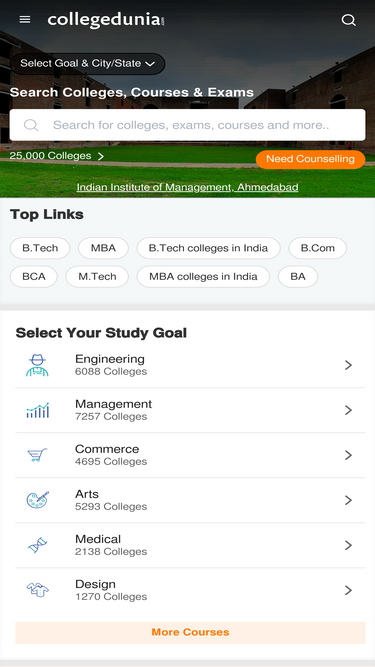The height and width of the screenshot is (667, 375).
Task: Click the Management bar chart icon
Action: (x=37, y=410)
